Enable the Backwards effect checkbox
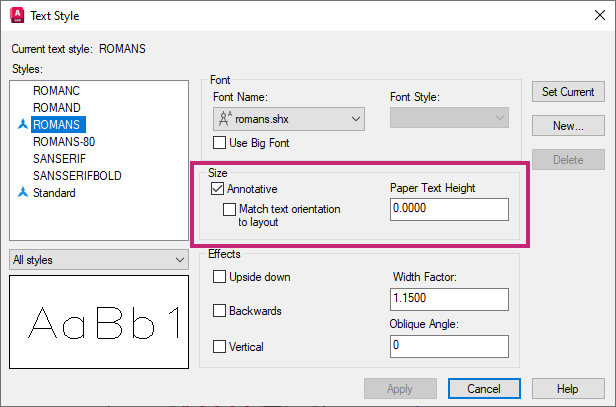Screen dimensions: 616x407 (x=219, y=311)
